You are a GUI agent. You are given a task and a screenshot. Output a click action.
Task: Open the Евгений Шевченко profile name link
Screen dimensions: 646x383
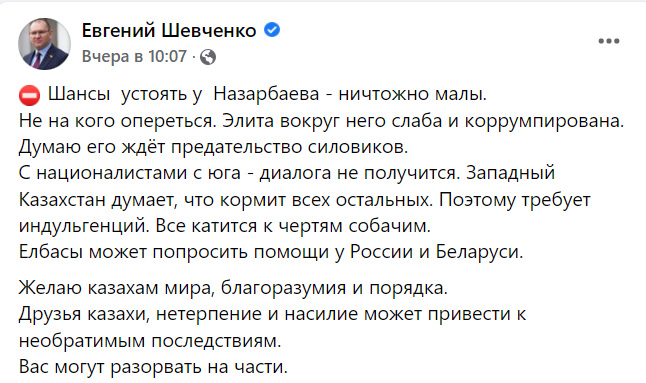point(169,30)
